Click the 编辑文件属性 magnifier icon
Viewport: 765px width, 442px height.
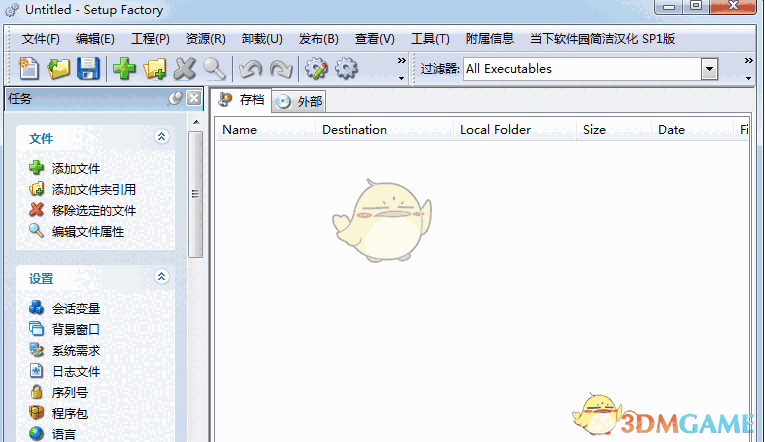(37, 231)
